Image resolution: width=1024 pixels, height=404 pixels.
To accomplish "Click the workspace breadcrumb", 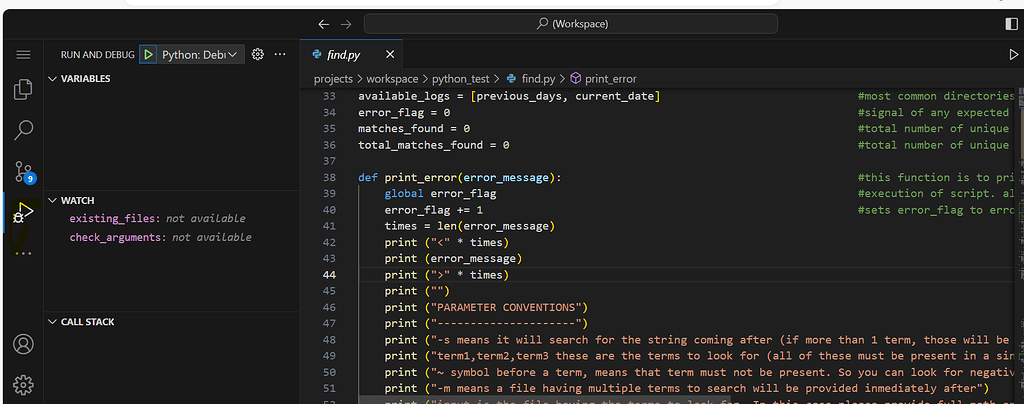I will click(392, 79).
